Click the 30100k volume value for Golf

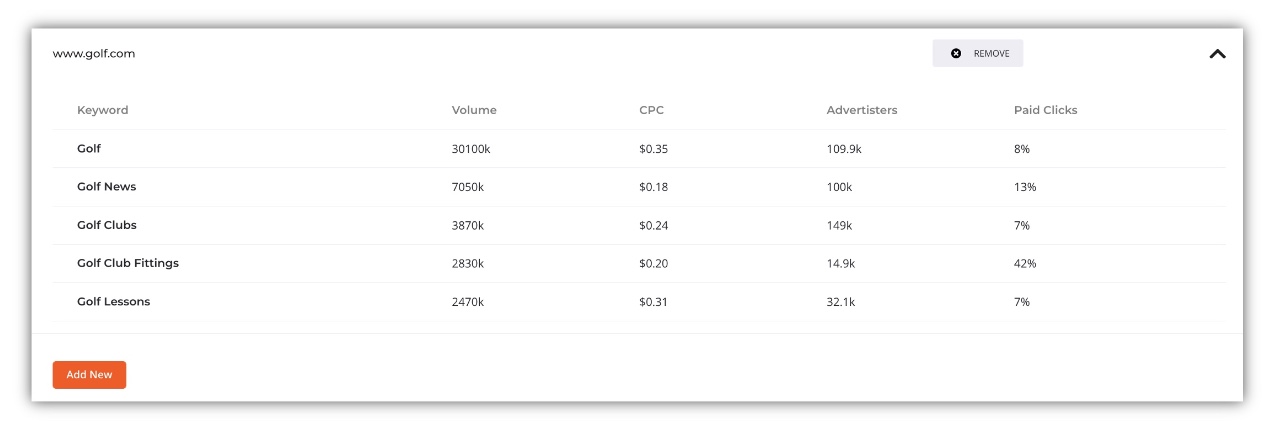(x=471, y=148)
